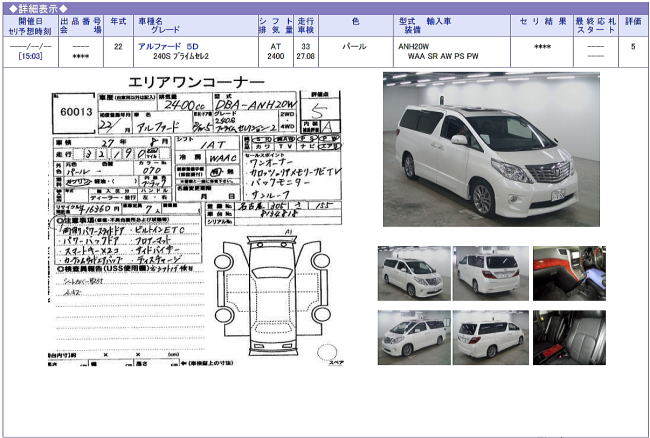
Task: Select the 2400 displacement value
Action: tap(276, 56)
